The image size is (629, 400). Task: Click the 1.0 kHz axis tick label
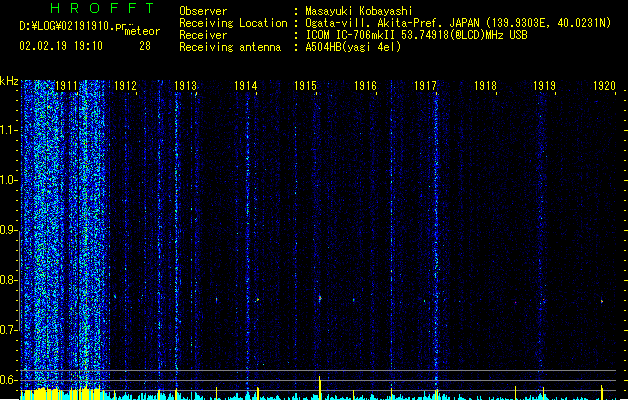pos(8,180)
